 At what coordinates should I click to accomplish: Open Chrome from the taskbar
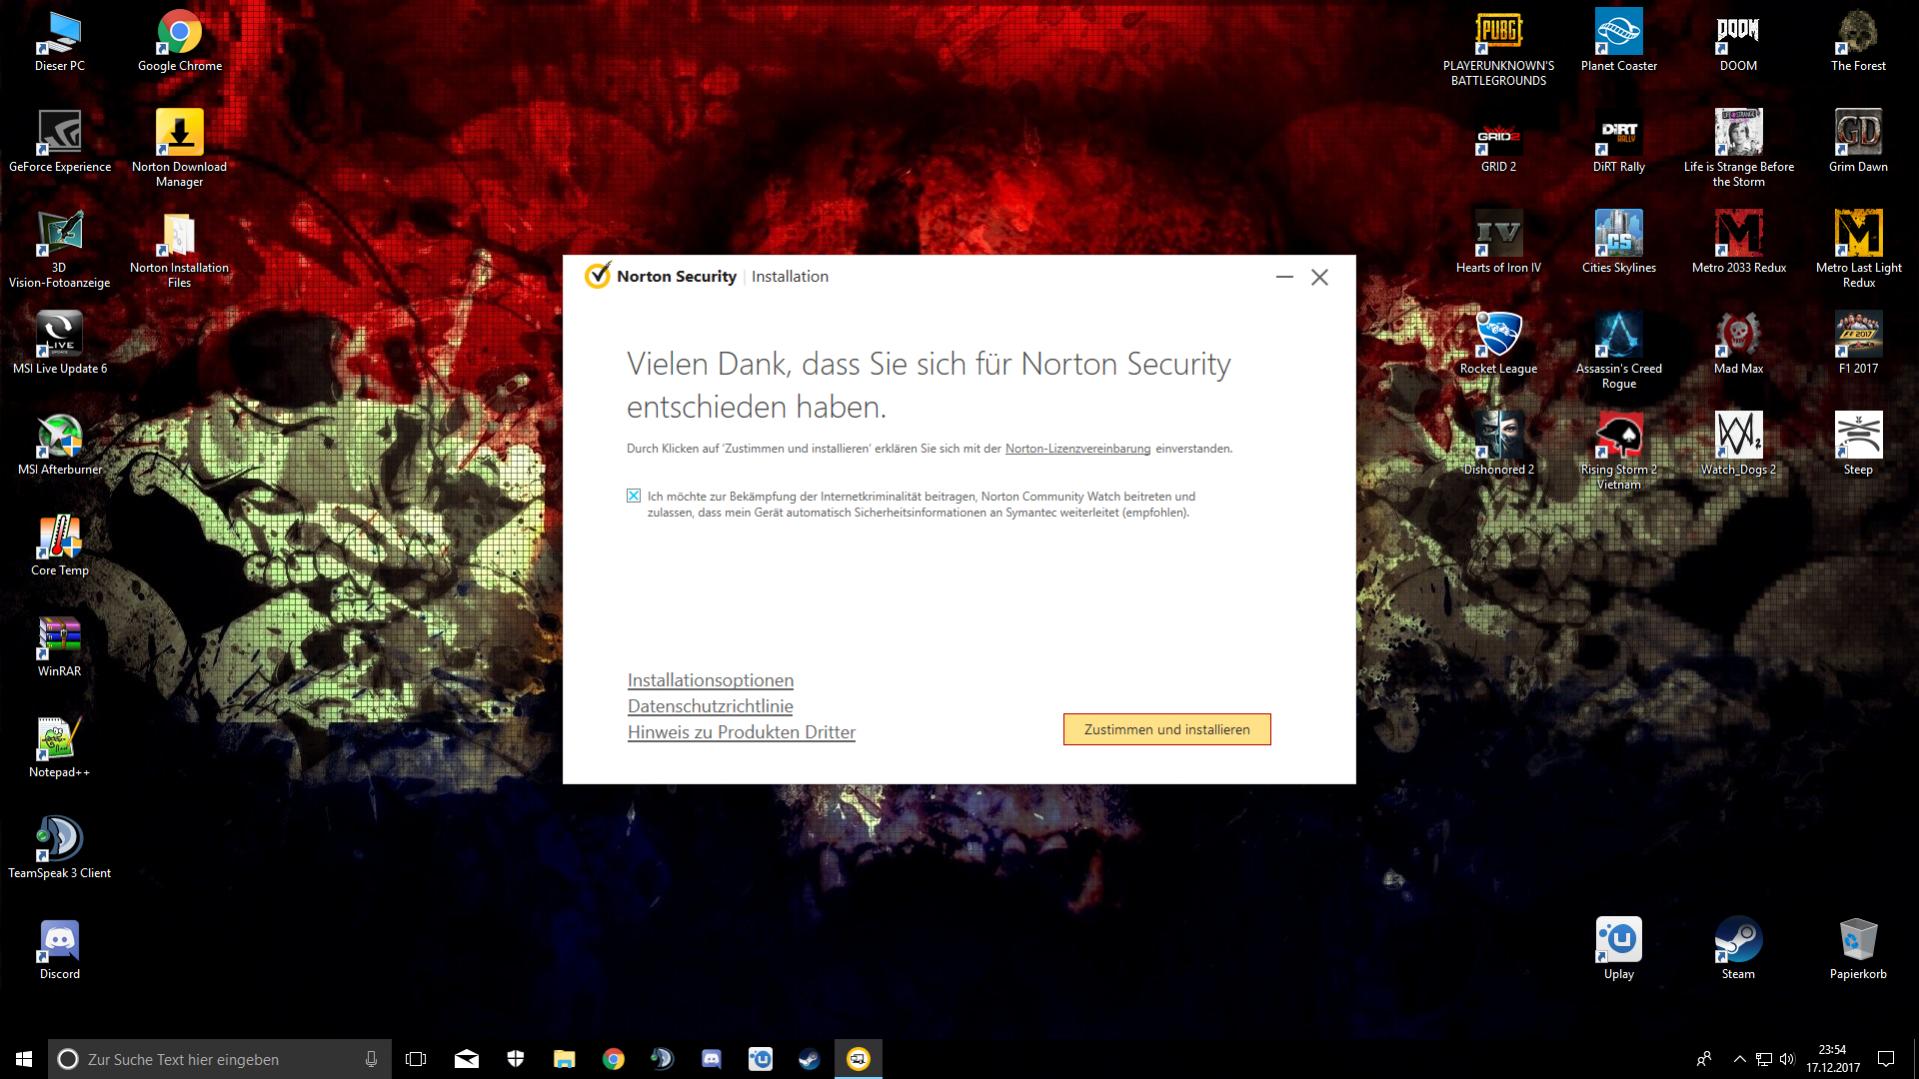(x=613, y=1059)
